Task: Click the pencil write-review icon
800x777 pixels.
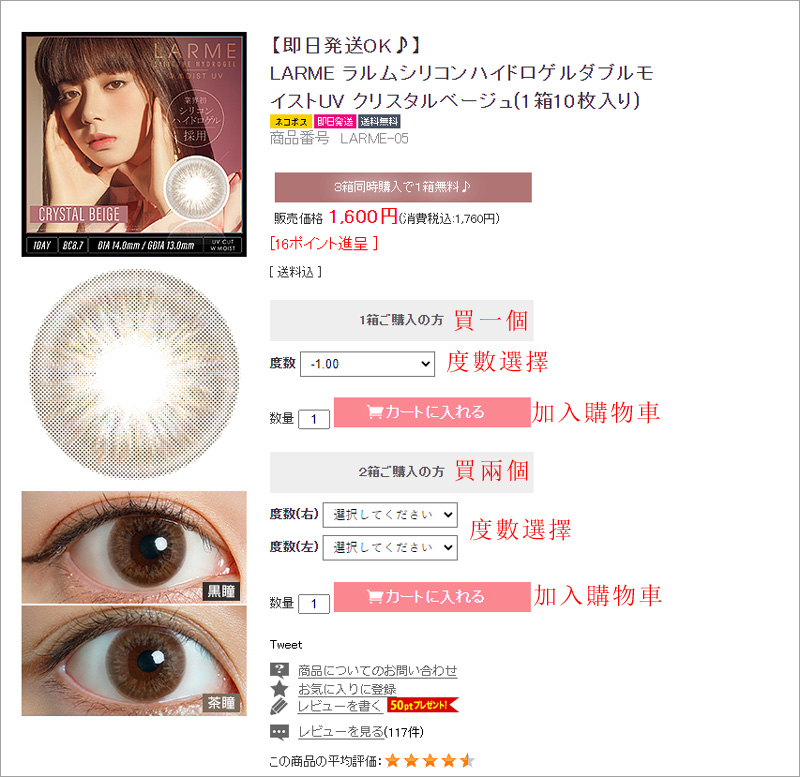Action: click(279, 707)
